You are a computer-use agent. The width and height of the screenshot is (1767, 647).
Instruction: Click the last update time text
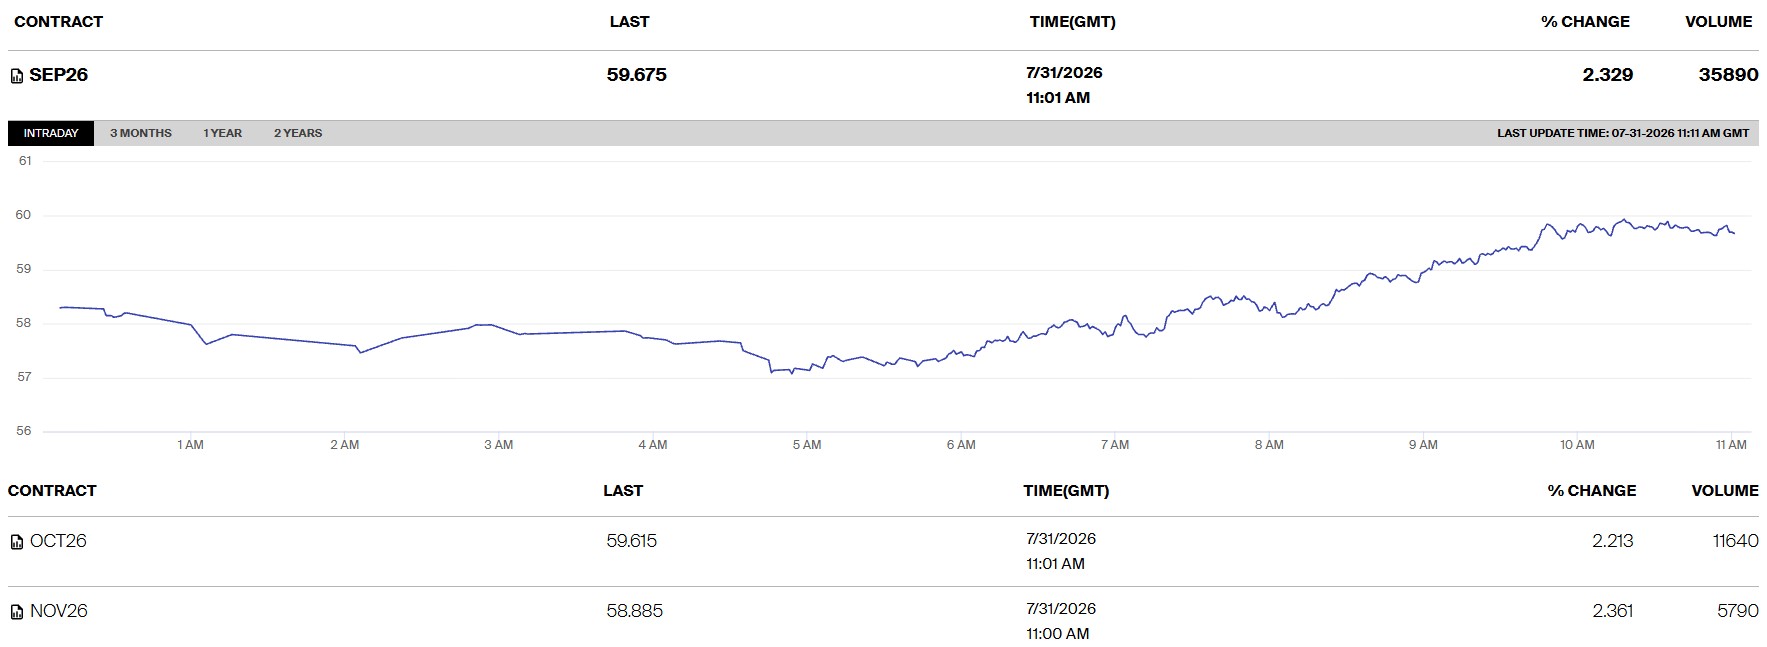point(1623,133)
